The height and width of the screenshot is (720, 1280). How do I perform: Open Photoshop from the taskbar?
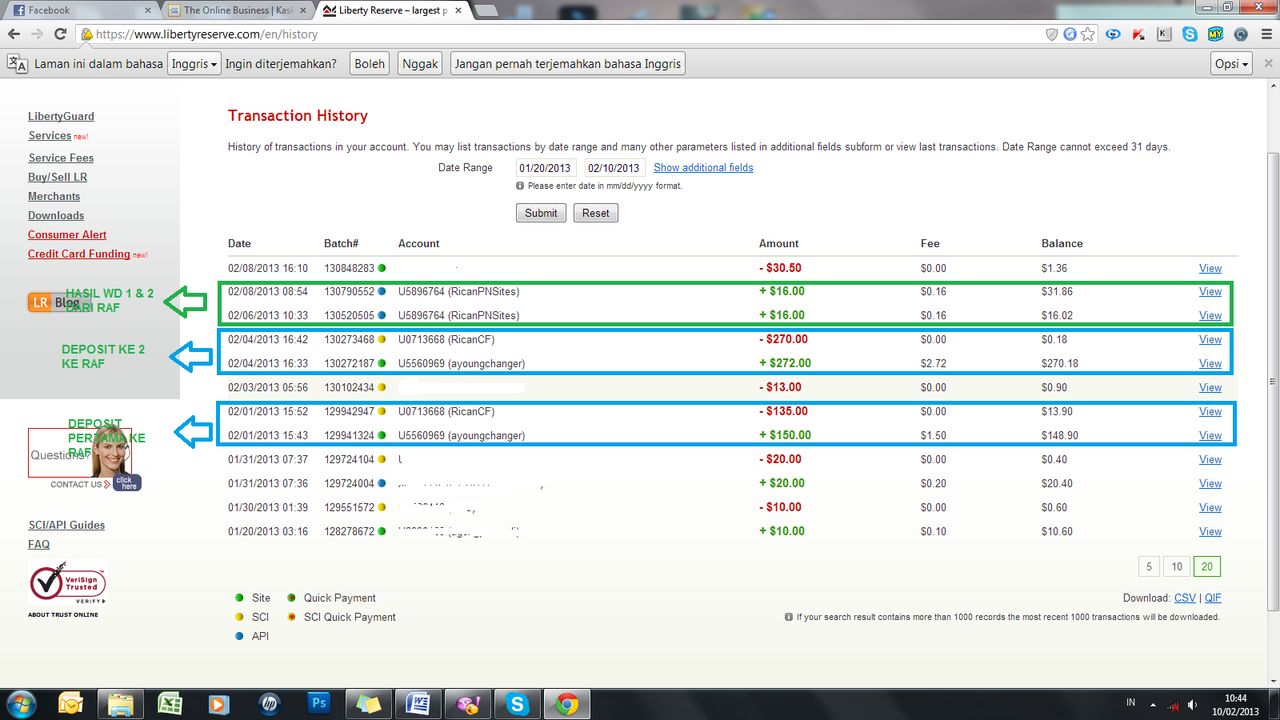(320, 703)
